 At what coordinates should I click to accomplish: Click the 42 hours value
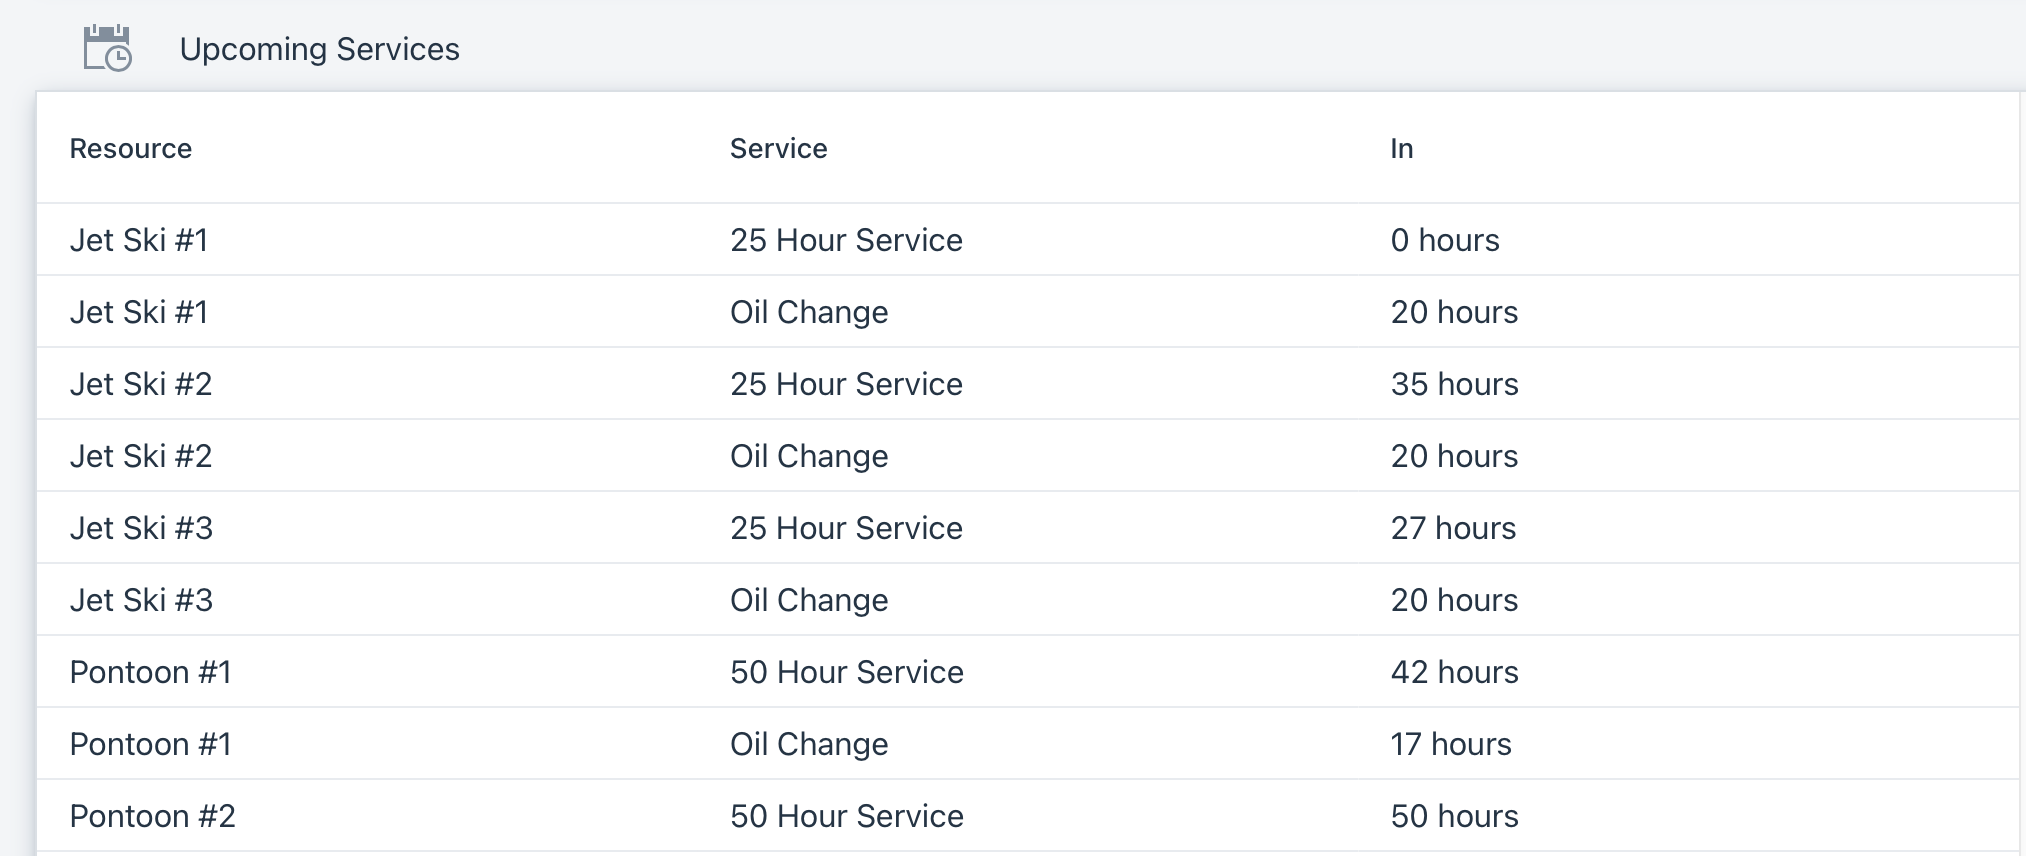1455,672
